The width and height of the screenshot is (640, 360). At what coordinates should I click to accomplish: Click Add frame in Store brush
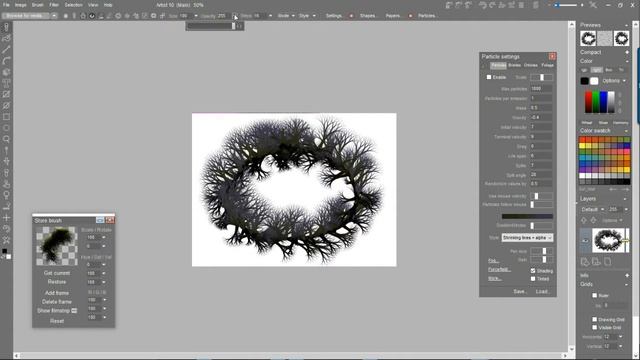click(57, 293)
